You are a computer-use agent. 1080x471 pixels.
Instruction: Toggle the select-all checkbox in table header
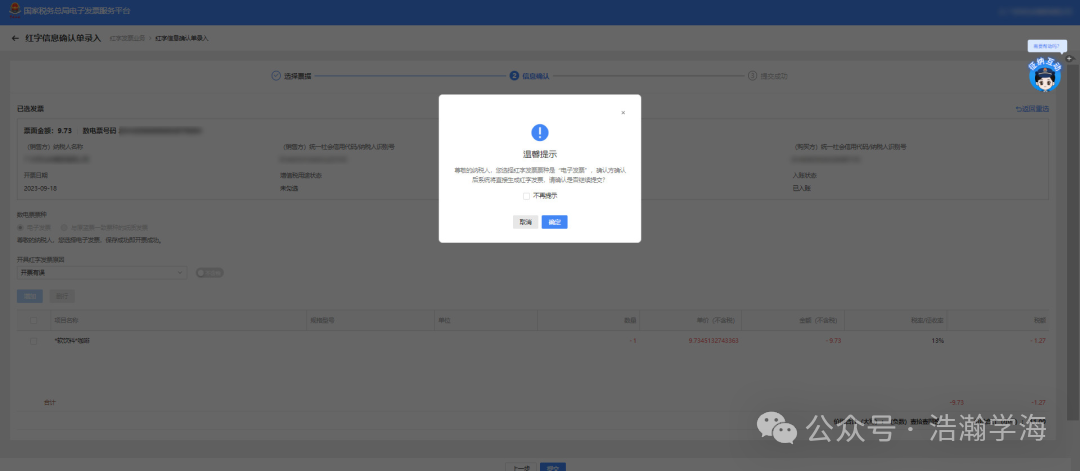(35, 320)
